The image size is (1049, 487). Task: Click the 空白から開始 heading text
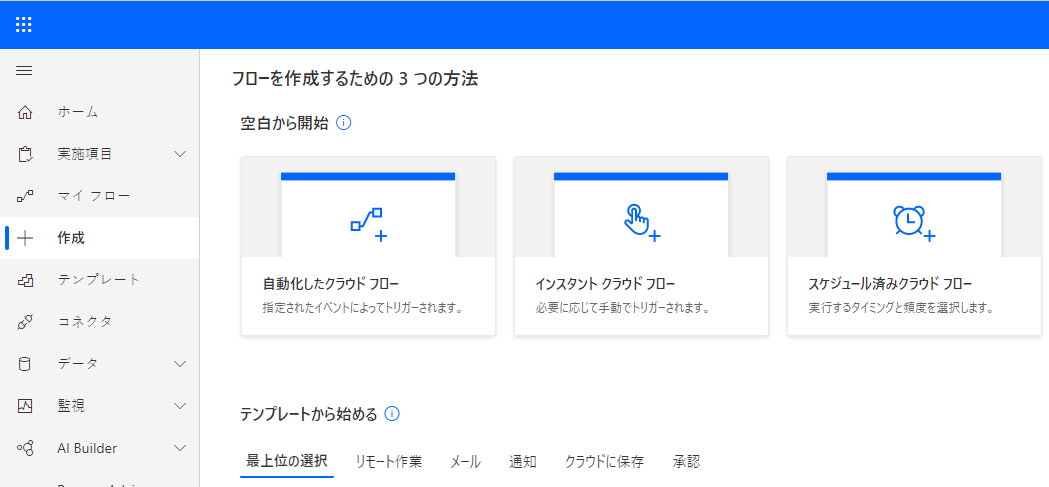[x=284, y=123]
